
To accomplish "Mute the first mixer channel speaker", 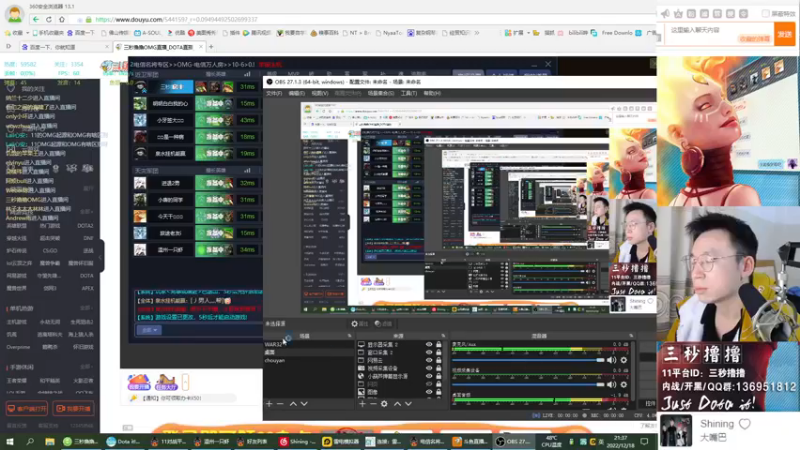I will click(x=611, y=360).
